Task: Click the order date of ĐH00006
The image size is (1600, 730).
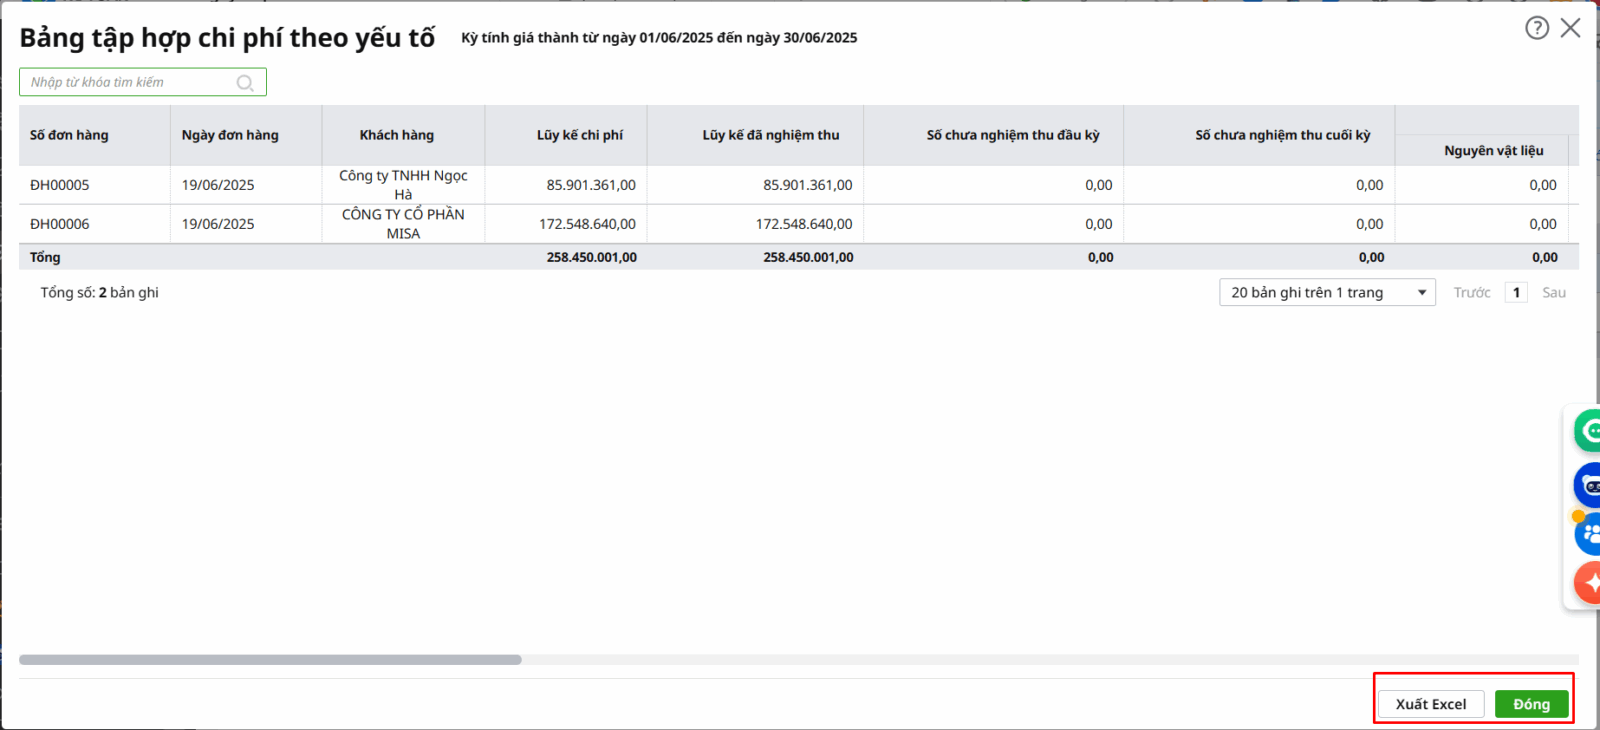Action: [x=218, y=224]
